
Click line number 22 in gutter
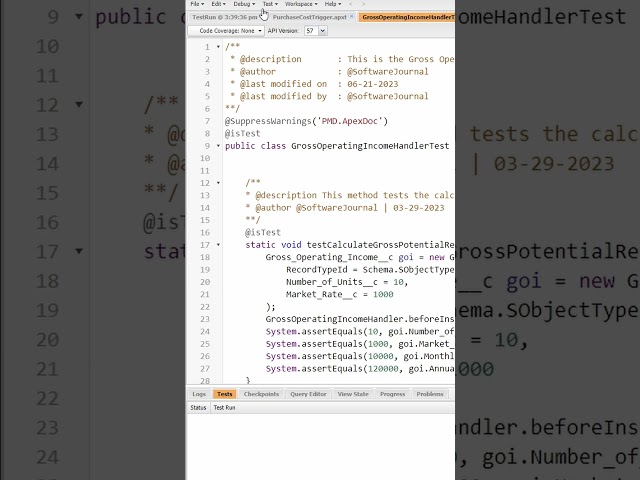(x=205, y=307)
